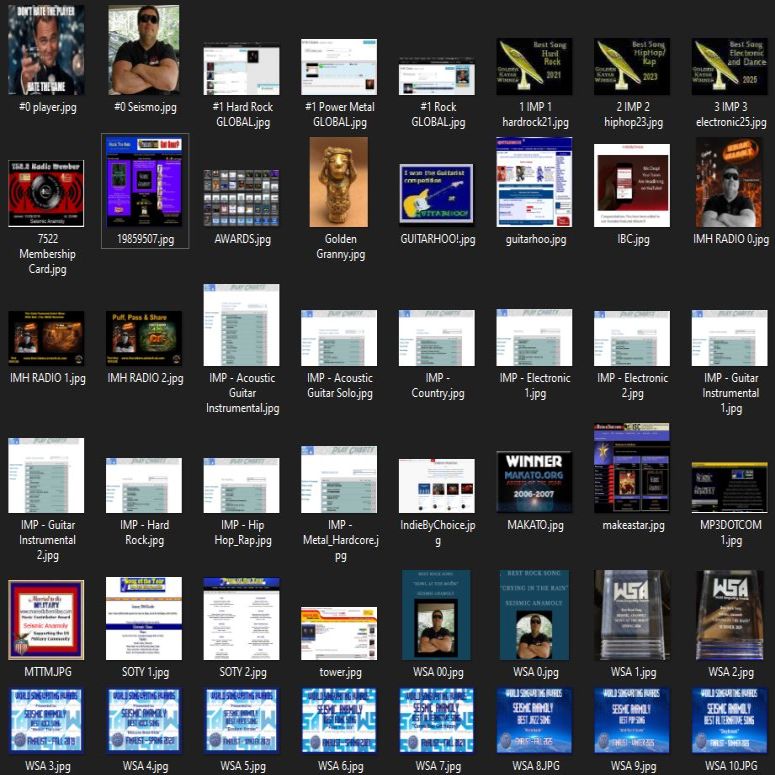Select the 2 IMP 2 hiphop23.jpg thumbnail
The height and width of the screenshot is (775, 775).
pos(632,66)
